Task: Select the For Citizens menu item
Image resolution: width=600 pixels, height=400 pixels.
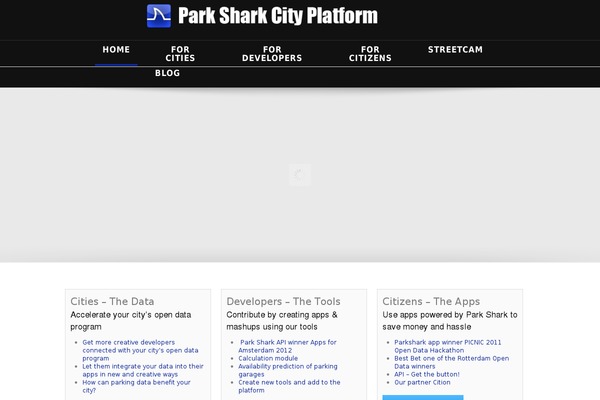Action: 370,54
